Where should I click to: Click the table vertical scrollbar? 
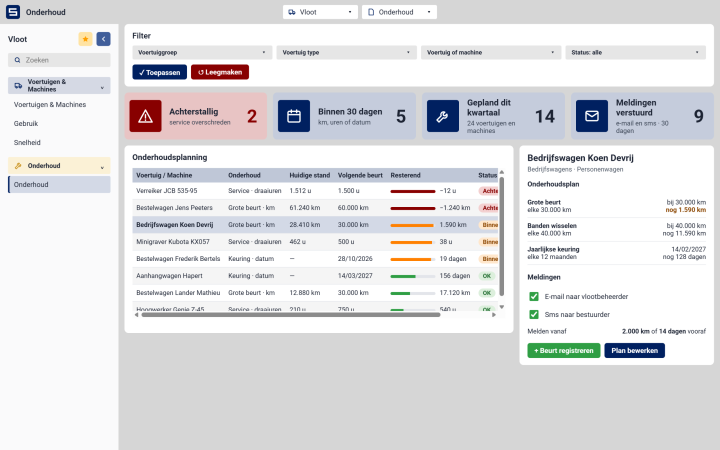tap(501, 236)
